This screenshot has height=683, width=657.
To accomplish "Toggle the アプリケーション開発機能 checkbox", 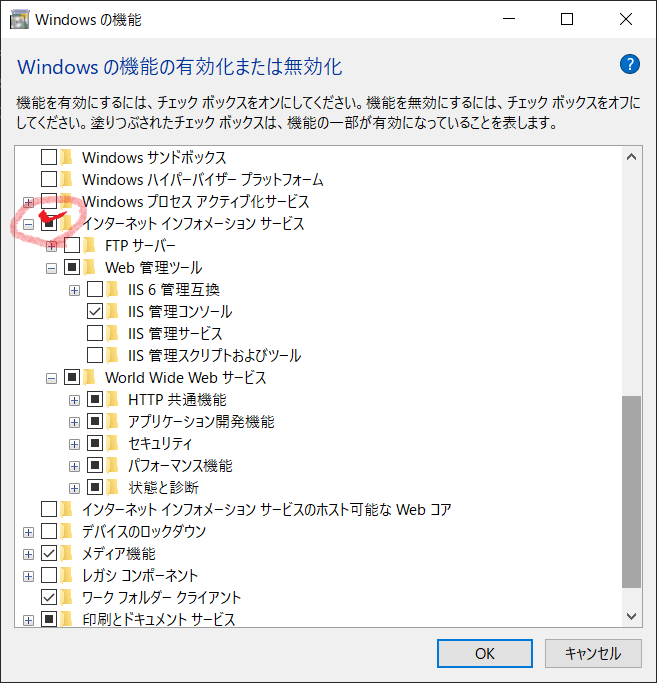I will point(95,421).
